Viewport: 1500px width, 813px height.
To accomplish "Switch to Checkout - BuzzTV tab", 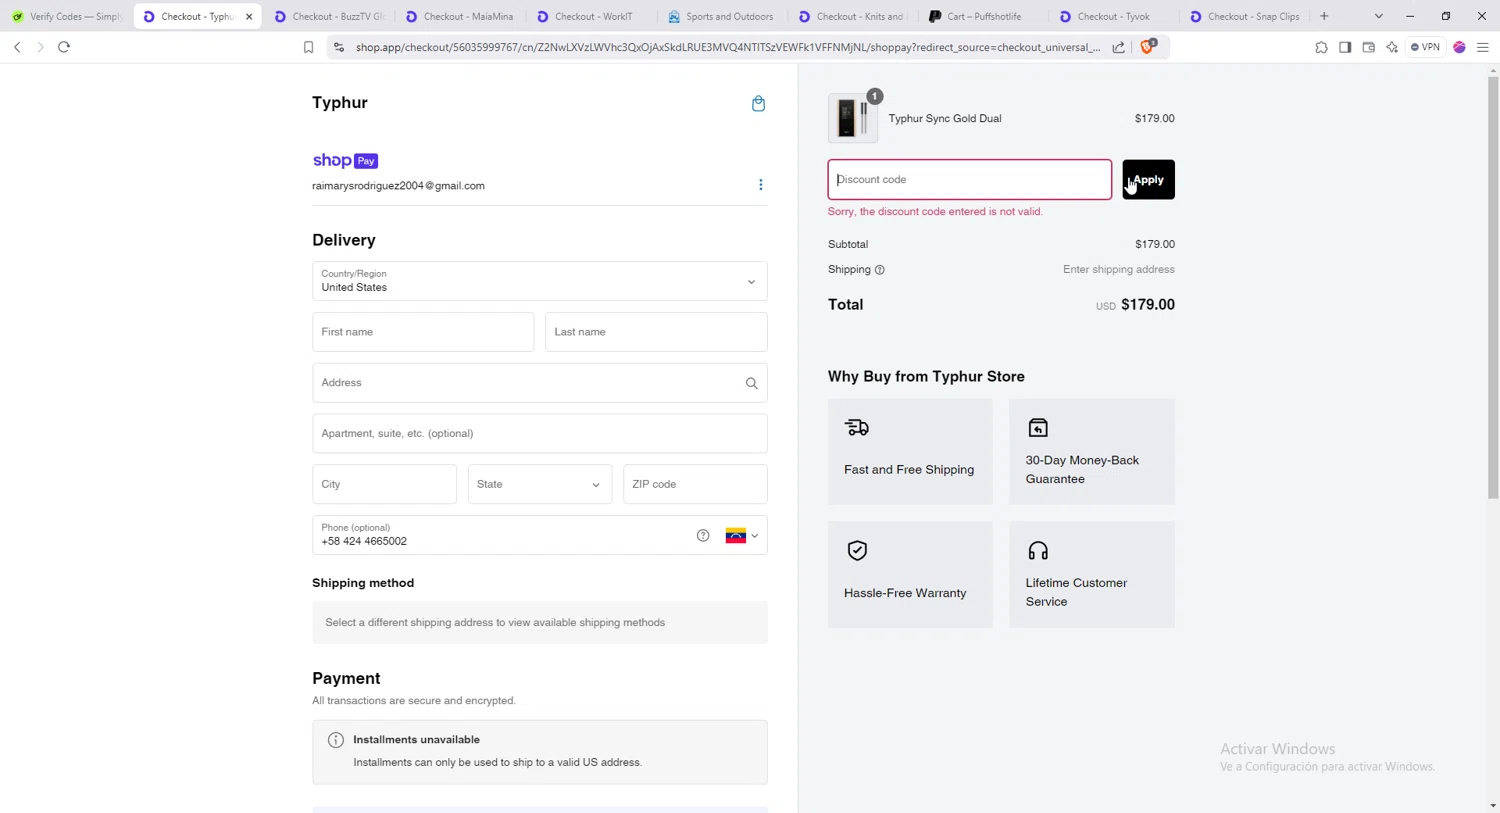I will 328,16.
